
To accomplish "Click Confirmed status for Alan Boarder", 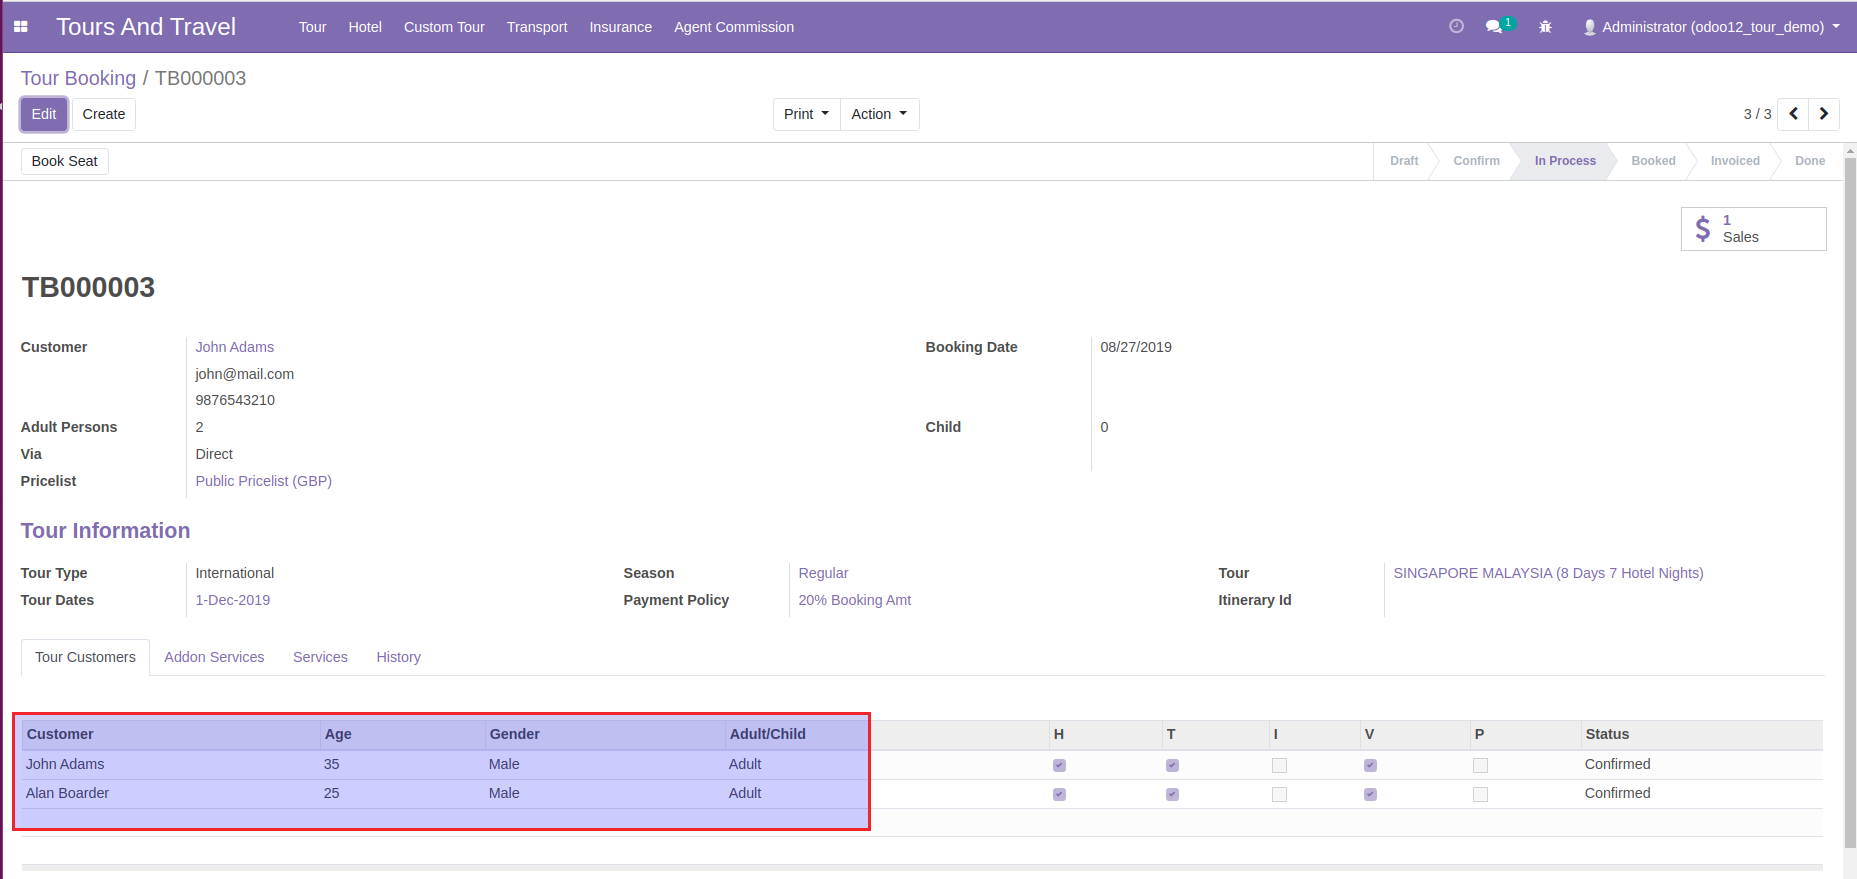I will click(x=1617, y=793).
